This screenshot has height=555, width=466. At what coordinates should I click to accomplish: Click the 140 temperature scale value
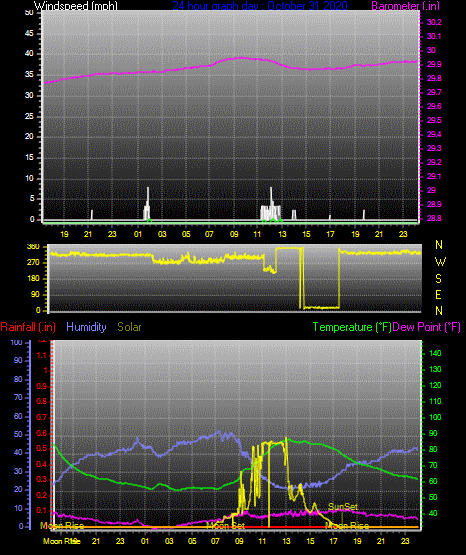(435, 353)
